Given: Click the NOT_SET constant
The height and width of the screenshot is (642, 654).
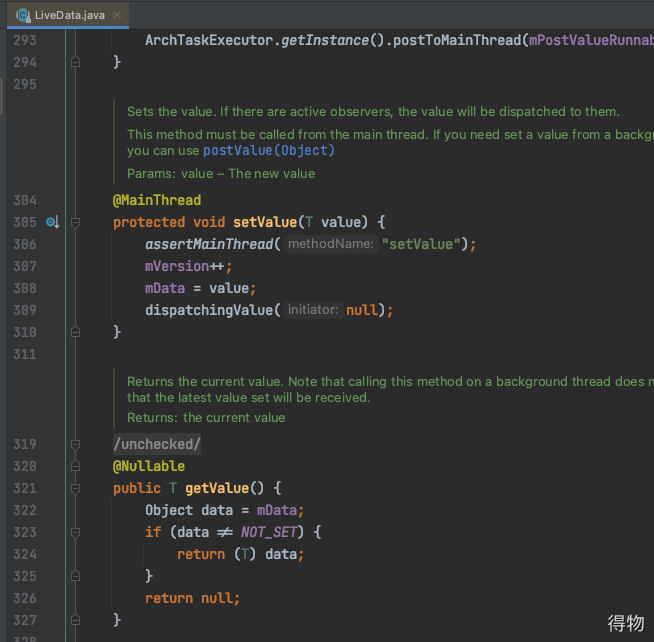Looking at the screenshot, I should 270,532.
